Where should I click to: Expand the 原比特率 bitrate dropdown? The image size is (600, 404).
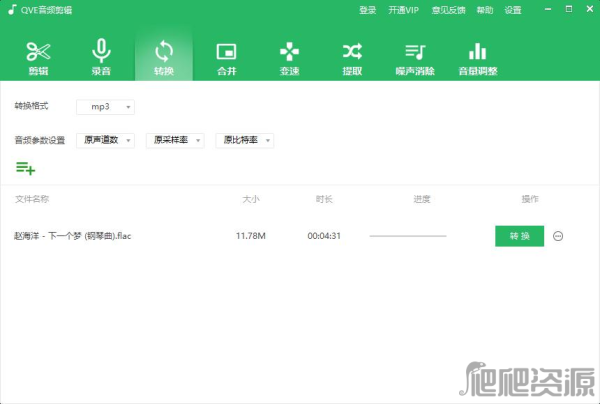(245, 140)
